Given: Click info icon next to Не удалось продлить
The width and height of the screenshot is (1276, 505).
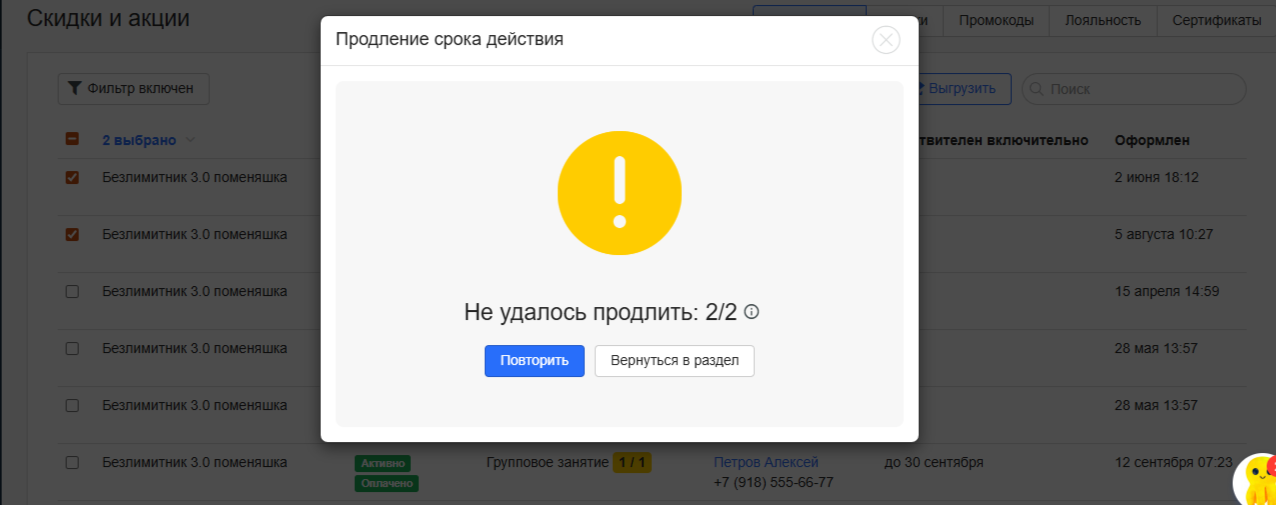Looking at the screenshot, I should pos(752,312).
